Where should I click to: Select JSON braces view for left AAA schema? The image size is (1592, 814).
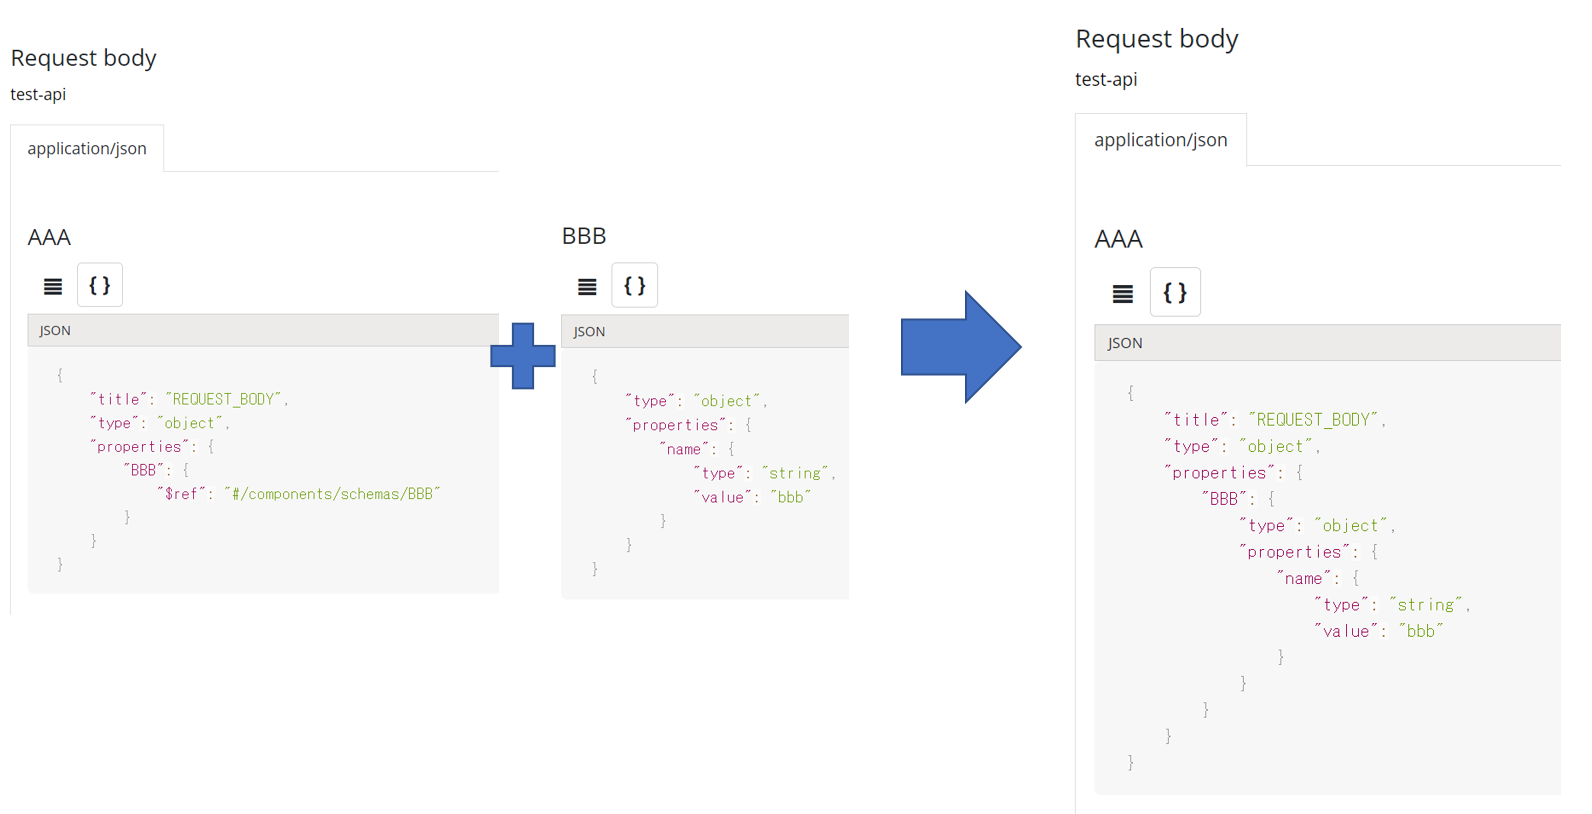pyautogui.click(x=100, y=286)
